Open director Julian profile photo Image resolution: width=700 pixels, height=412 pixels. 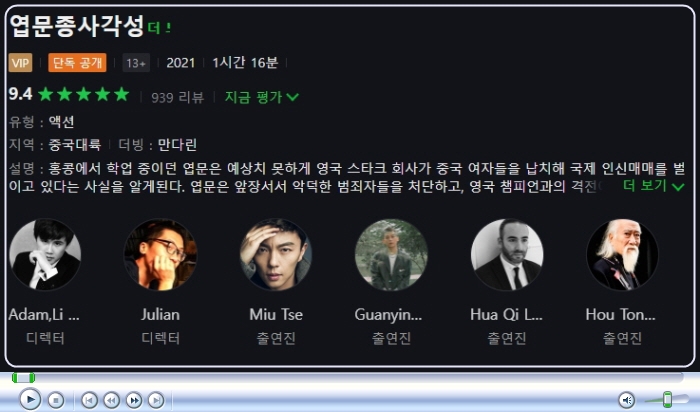160,254
